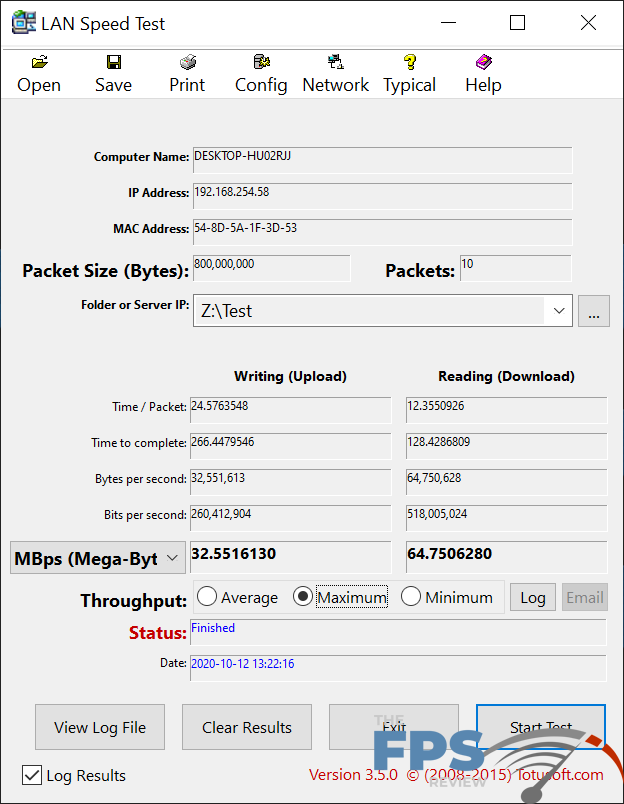Click the Clear Results button
624x804 pixels.
click(x=247, y=727)
